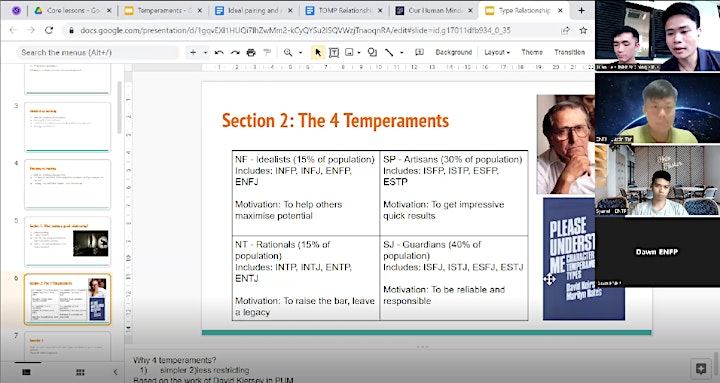Image resolution: width=720 pixels, height=383 pixels.
Task: Click the Add comment icon
Action: coord(419,52)
